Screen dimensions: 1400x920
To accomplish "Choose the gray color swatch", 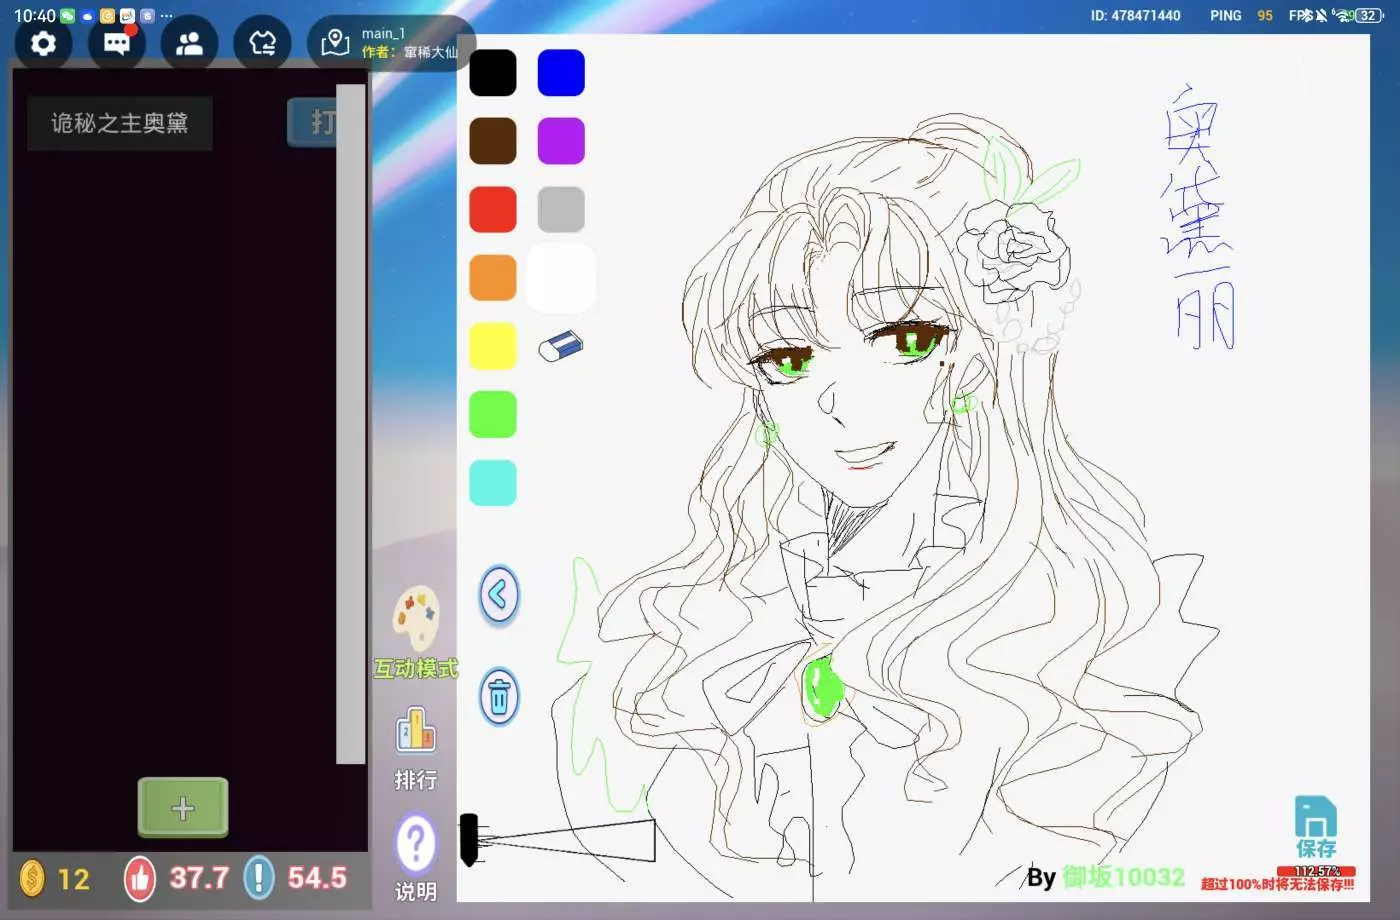I will [x=561, y=209].
